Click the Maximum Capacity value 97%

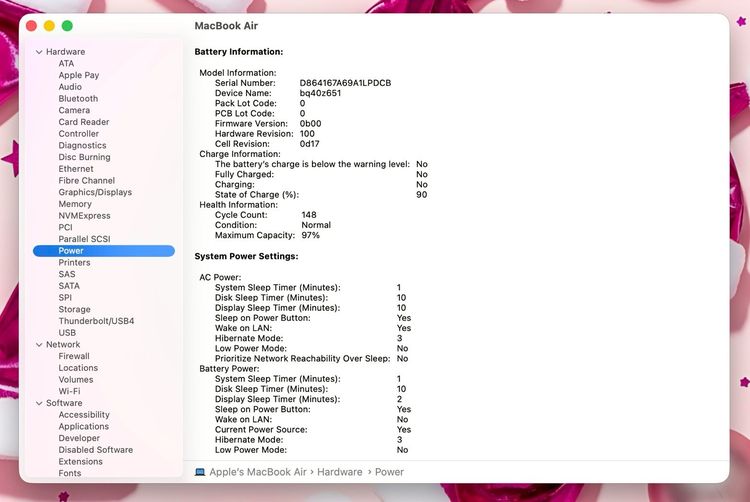[x=310, y=235]
